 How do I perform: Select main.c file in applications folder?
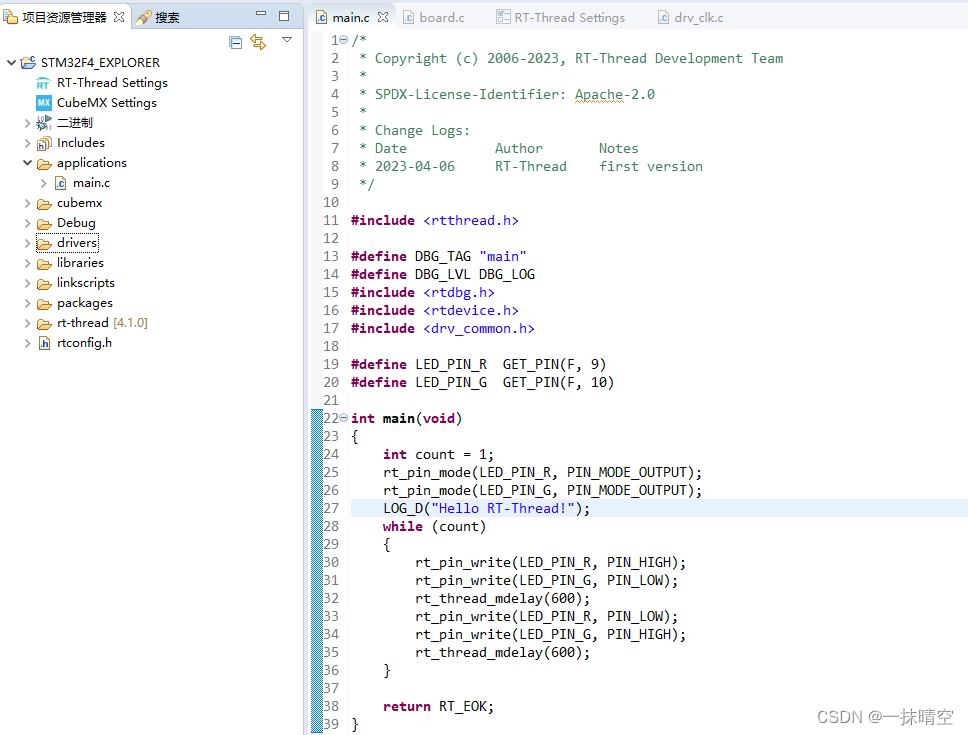pyautogui.click(x=91, y=183)
